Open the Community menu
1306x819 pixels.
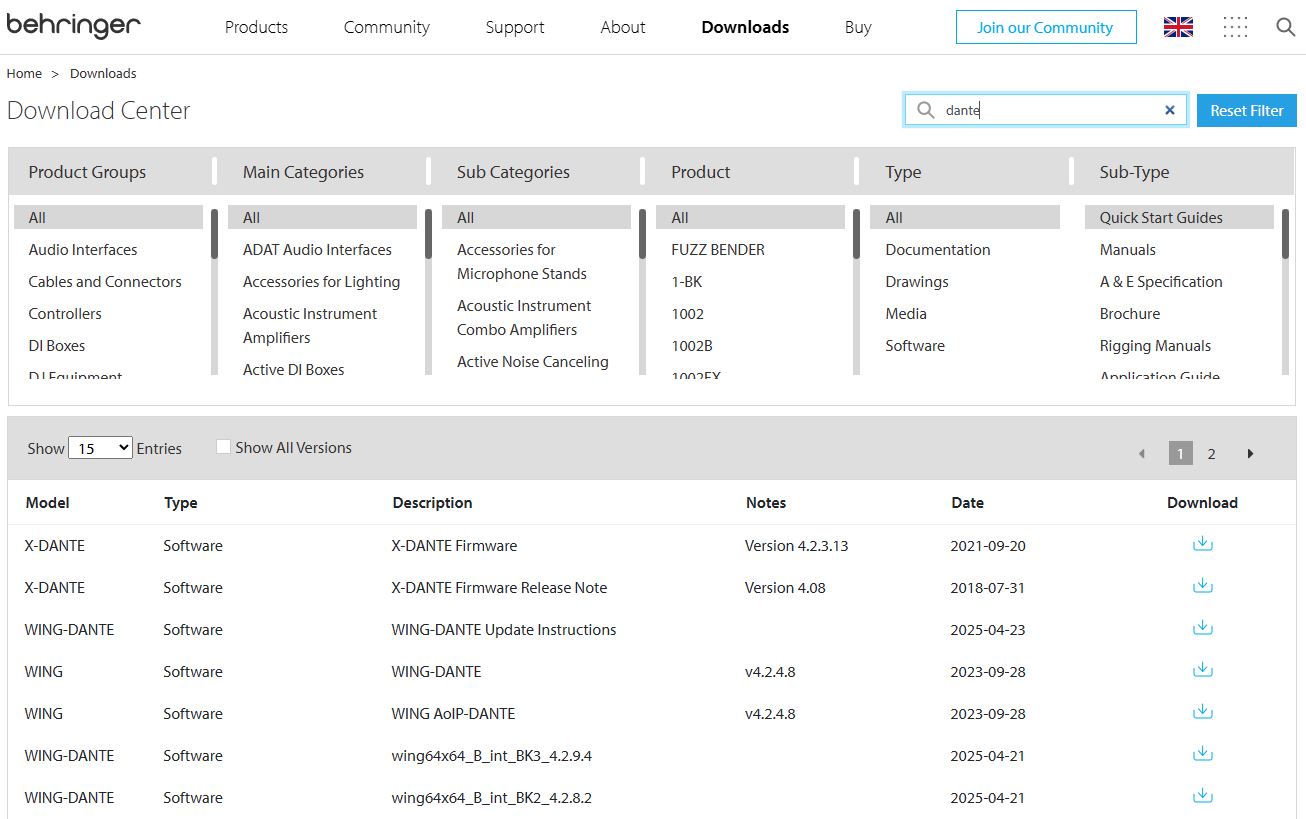[x=387, y=27]
